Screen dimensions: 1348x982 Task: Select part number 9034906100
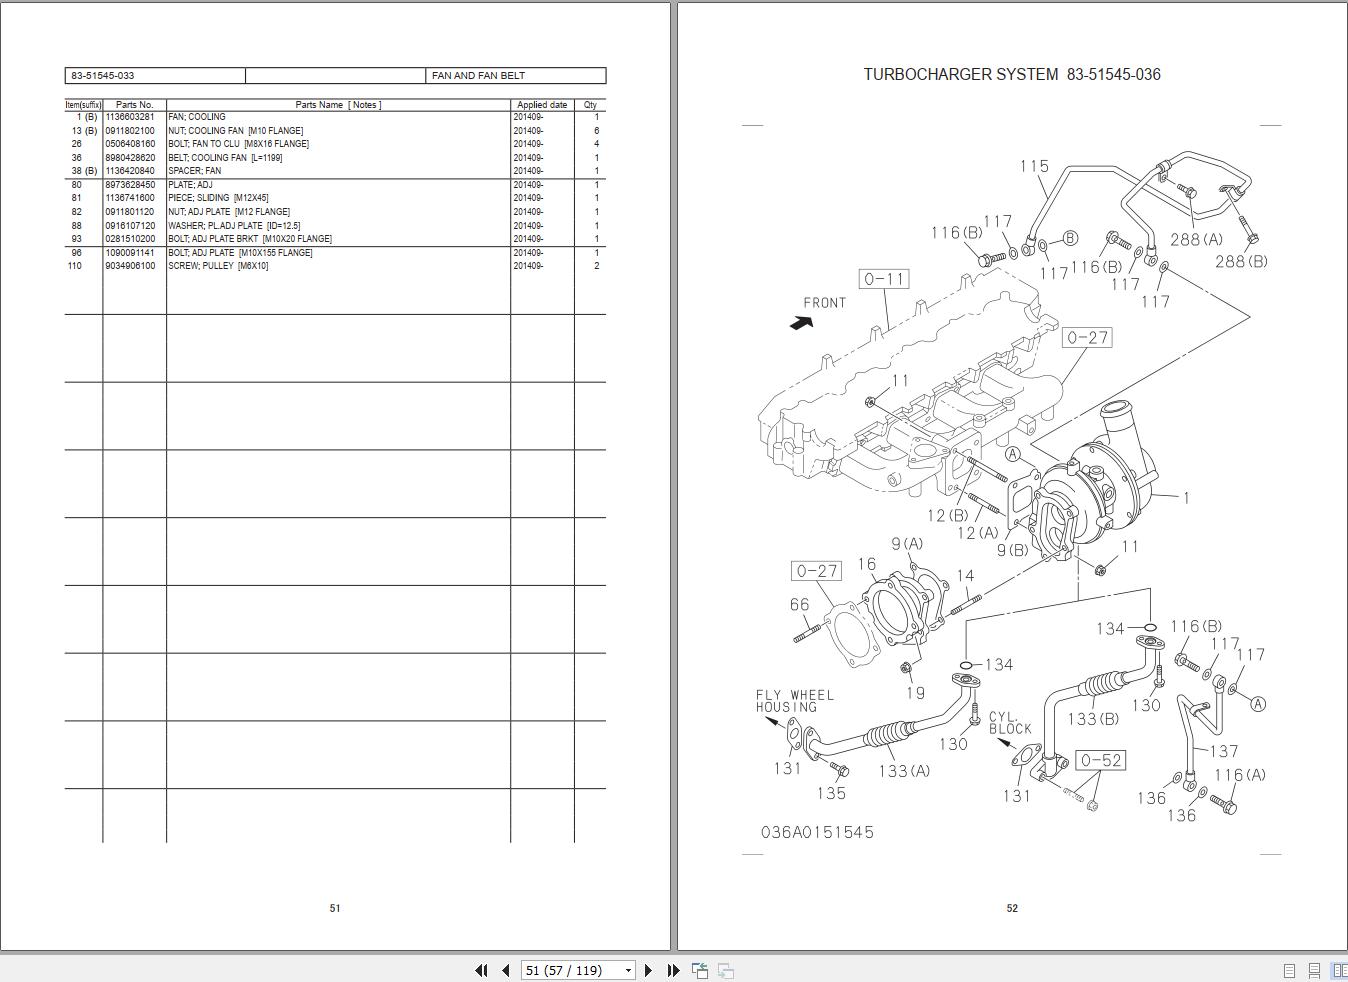(130, 266)
